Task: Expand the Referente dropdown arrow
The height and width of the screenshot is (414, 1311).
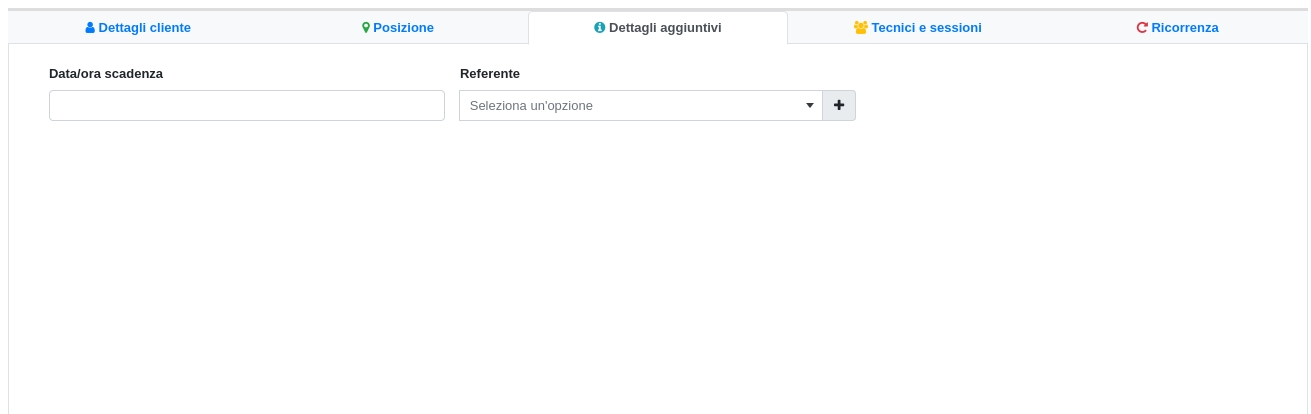Action: click(810, 106)
